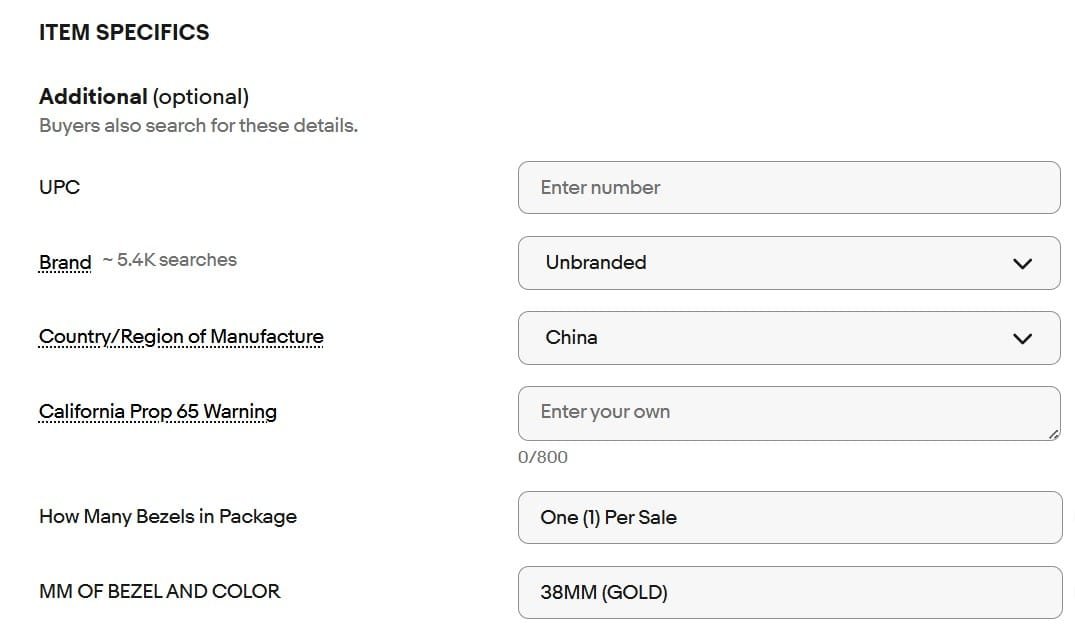Click the 'Buyers also search' hint text
This screenshot has height=640, width=1075.
(198, 126)
